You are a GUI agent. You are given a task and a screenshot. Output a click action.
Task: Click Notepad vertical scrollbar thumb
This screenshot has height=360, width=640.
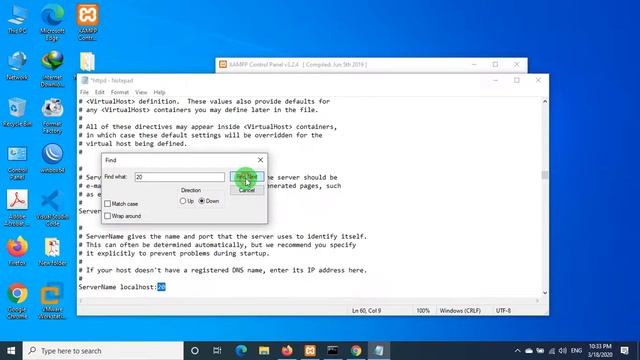pos(544,175)
